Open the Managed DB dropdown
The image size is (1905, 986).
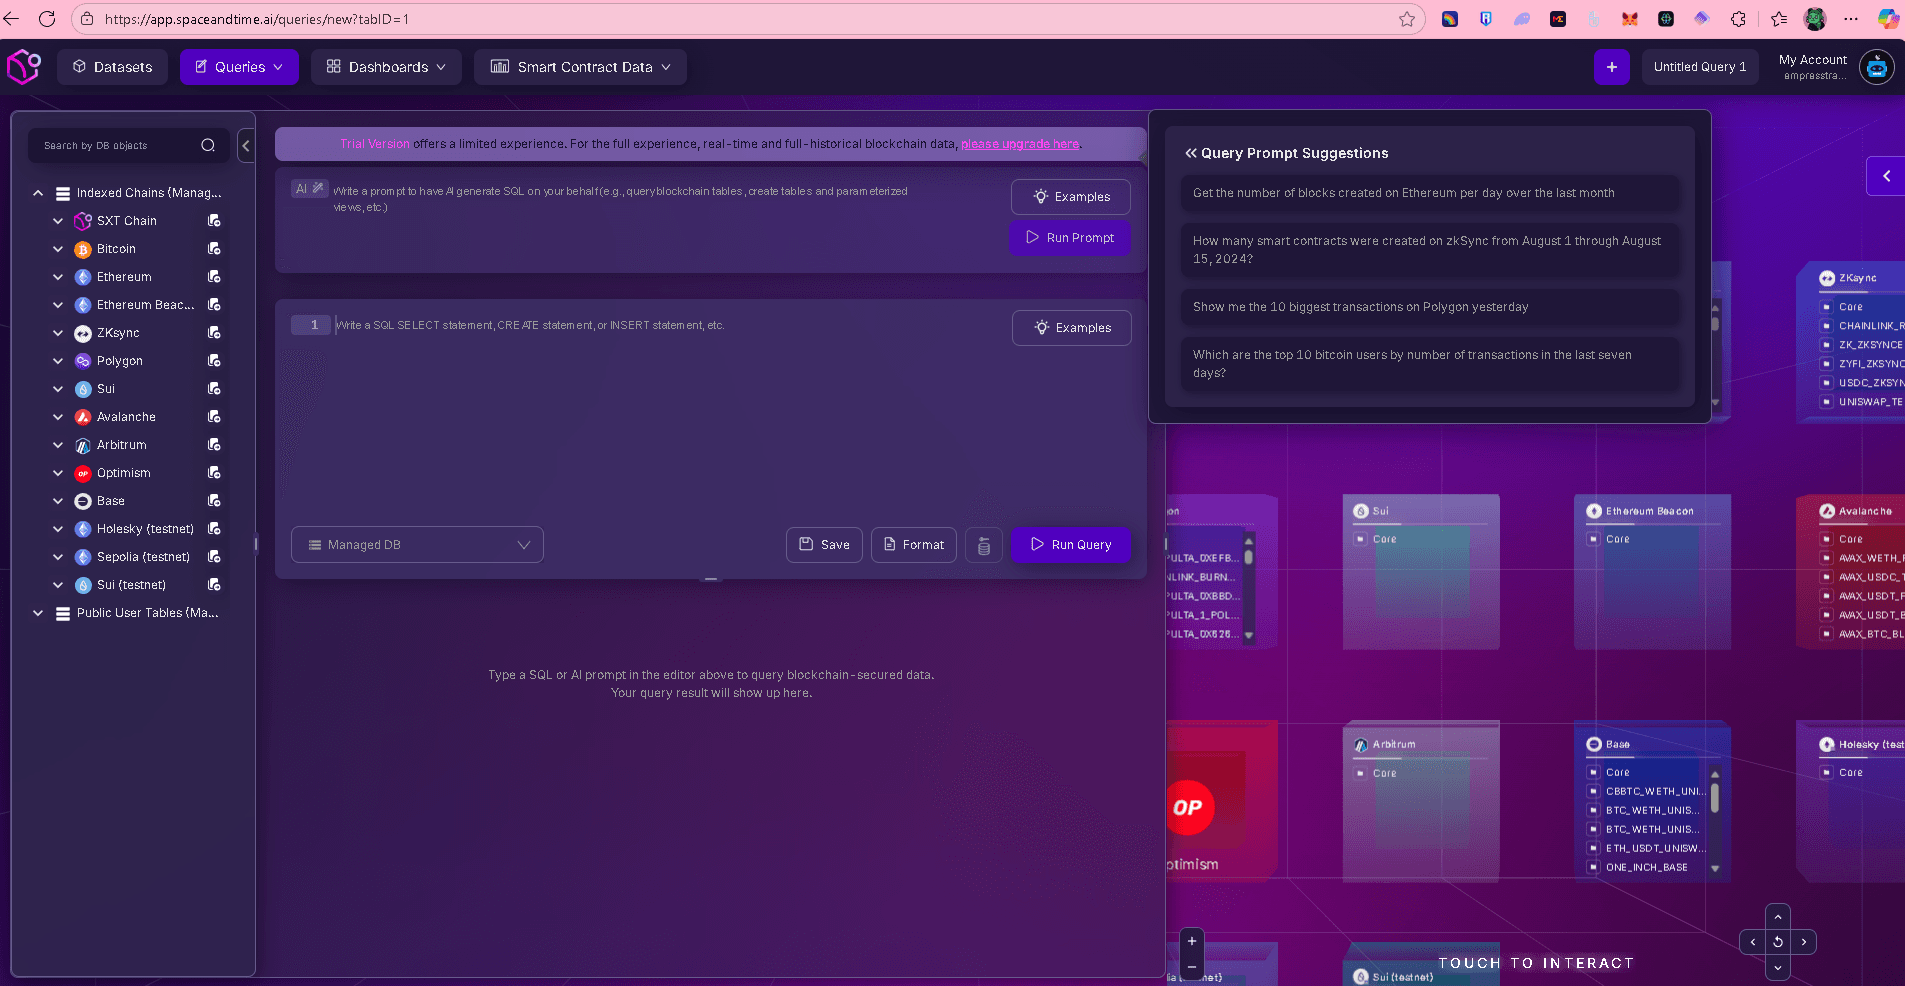[x=417, y=545]
